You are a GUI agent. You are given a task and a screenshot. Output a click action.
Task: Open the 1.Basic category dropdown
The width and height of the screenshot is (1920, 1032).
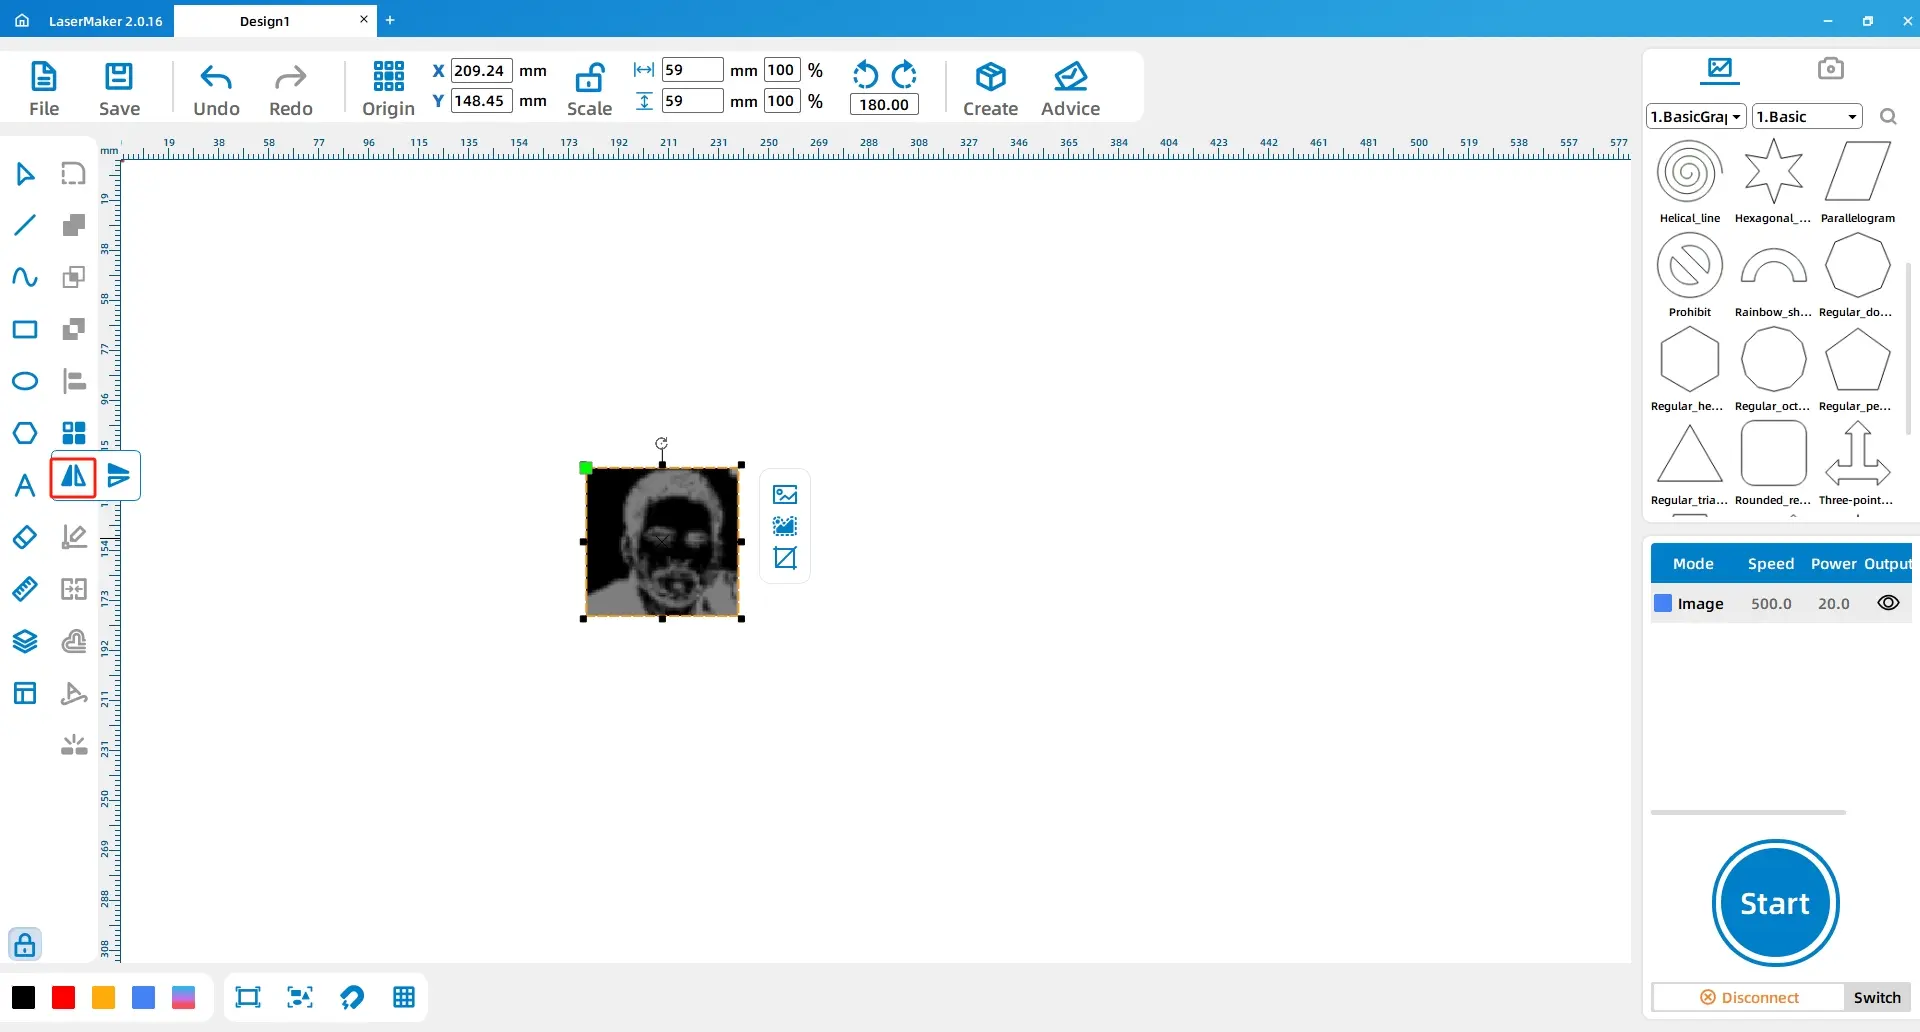click(x=1807, y=116)
